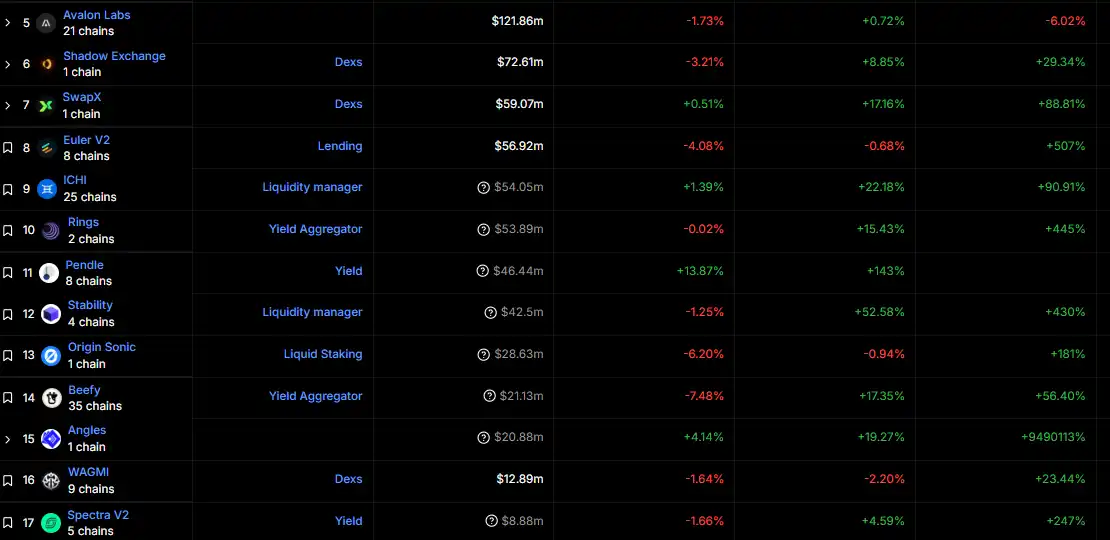Image resolution: width=1110 pixels, height=540 pixels.
Task: Open the Origin Sonic protocol page
Action: [102, 347]
